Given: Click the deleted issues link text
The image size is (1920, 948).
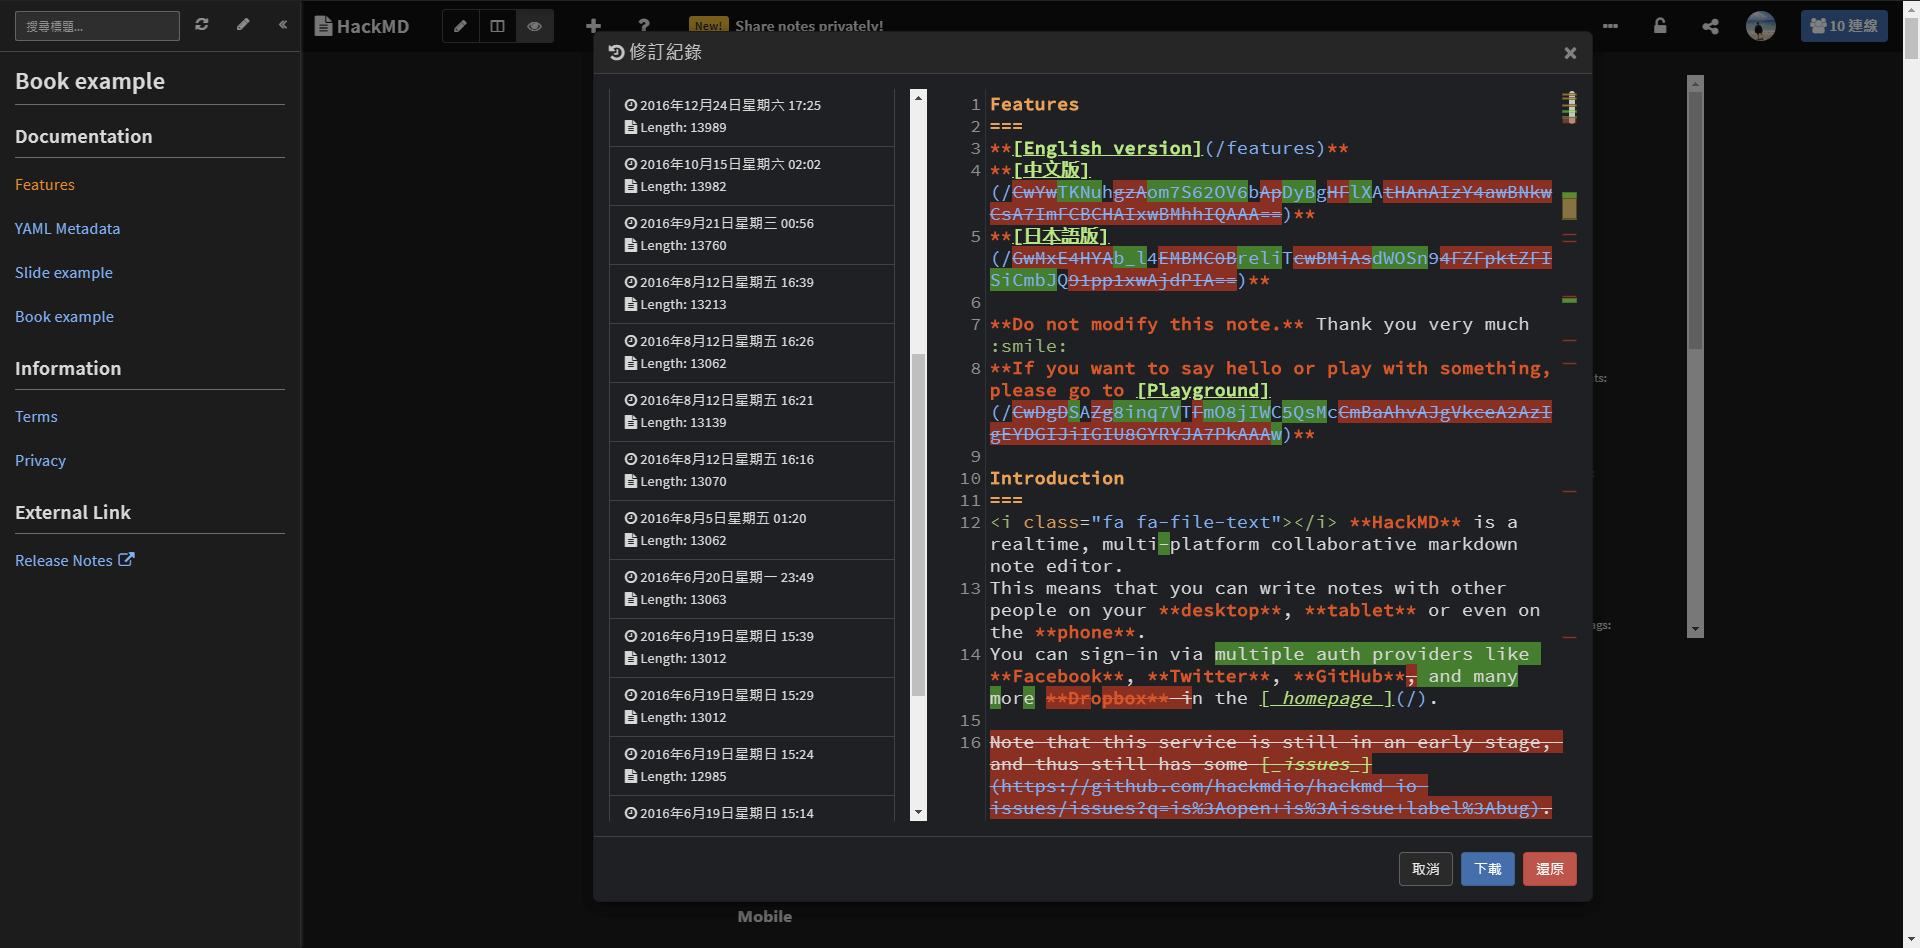Looking at the screenshot, I should click(1317, 764).
